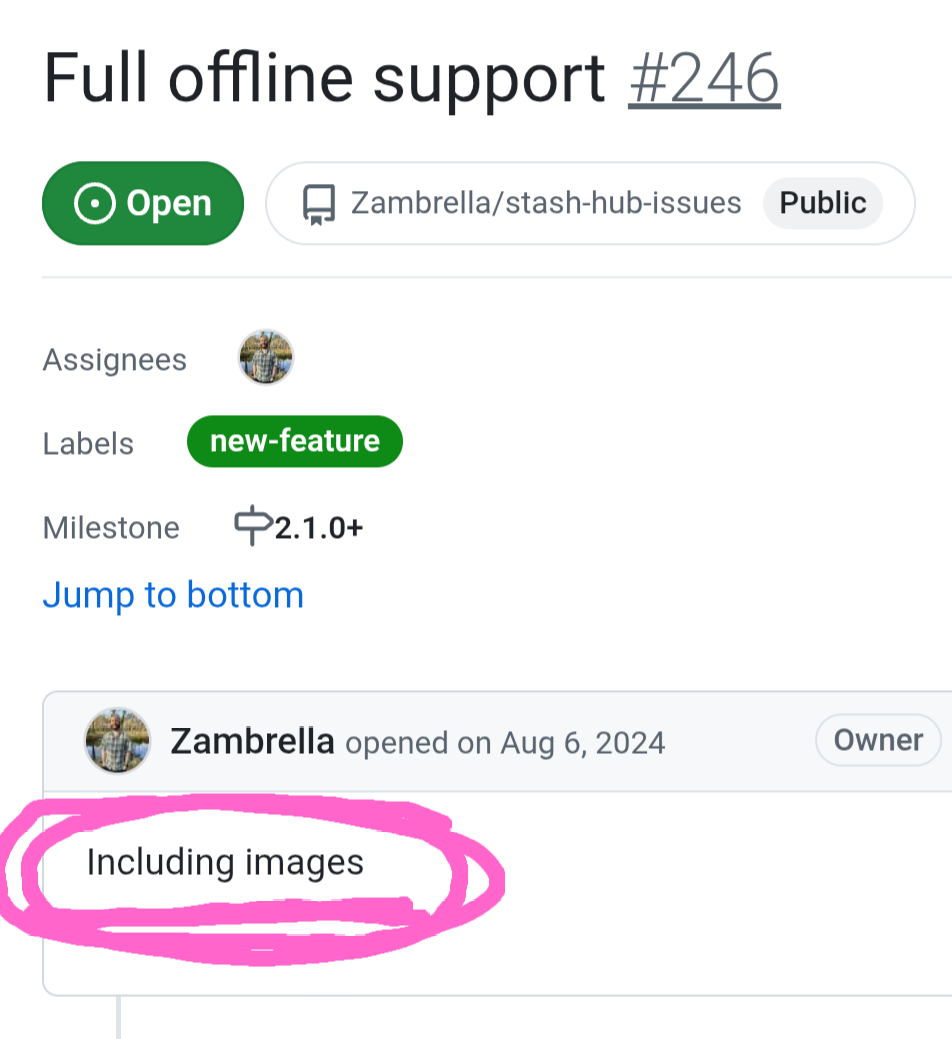
Task: Open the Zambrella username profile link
Action: coord(252,742)
